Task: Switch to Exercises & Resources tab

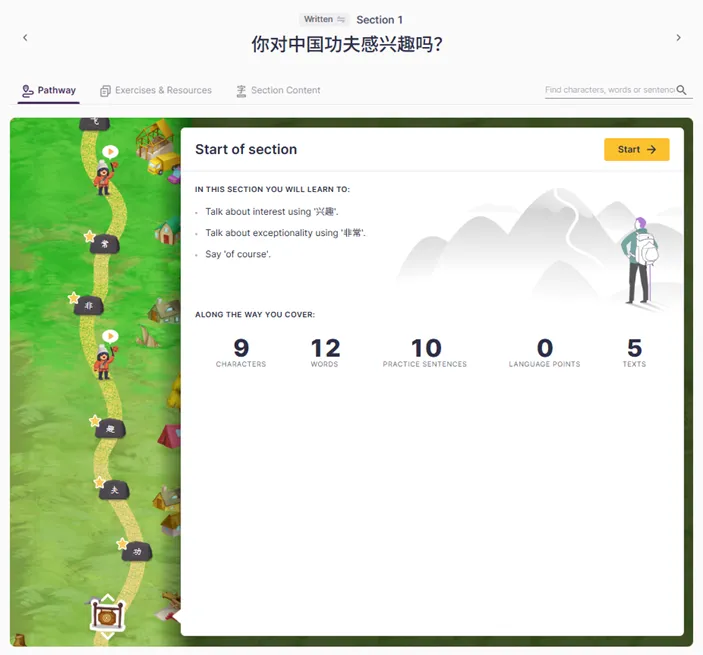Action: pos(156,91)
